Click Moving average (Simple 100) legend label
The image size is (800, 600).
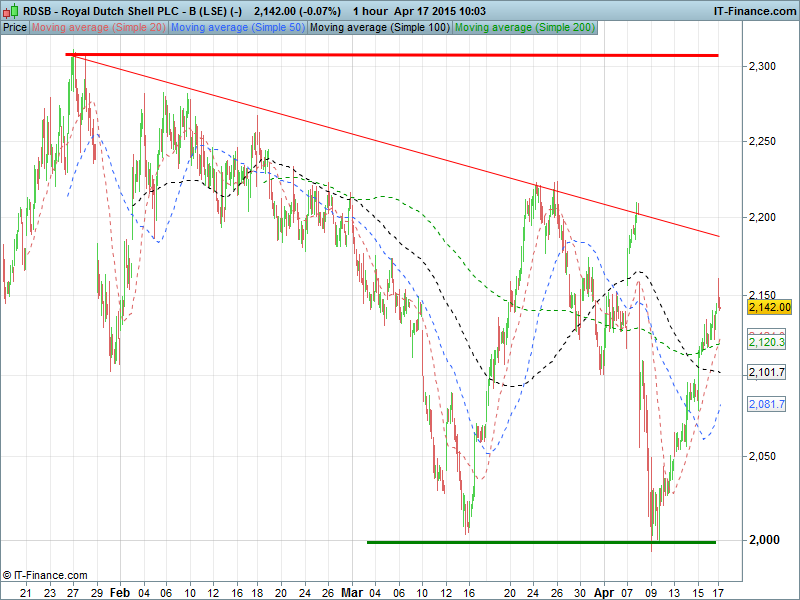[x=379, y=27]
